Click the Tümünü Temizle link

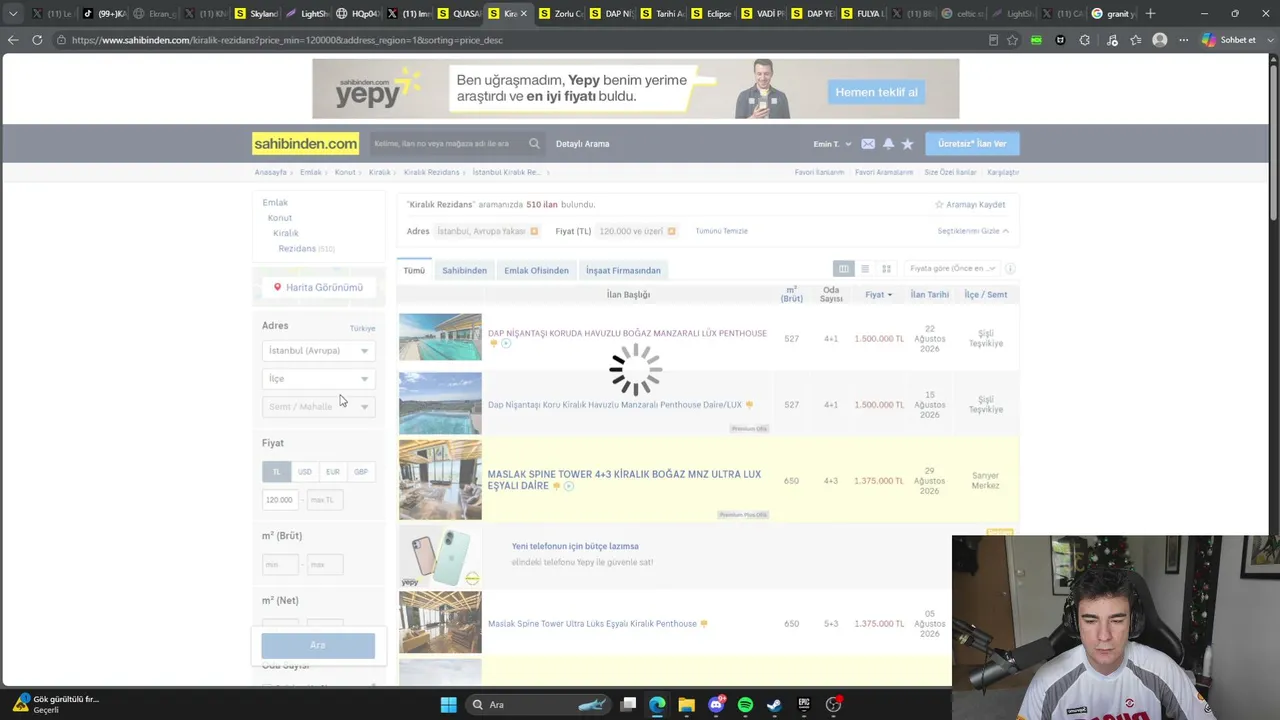(x=721, y=231)
